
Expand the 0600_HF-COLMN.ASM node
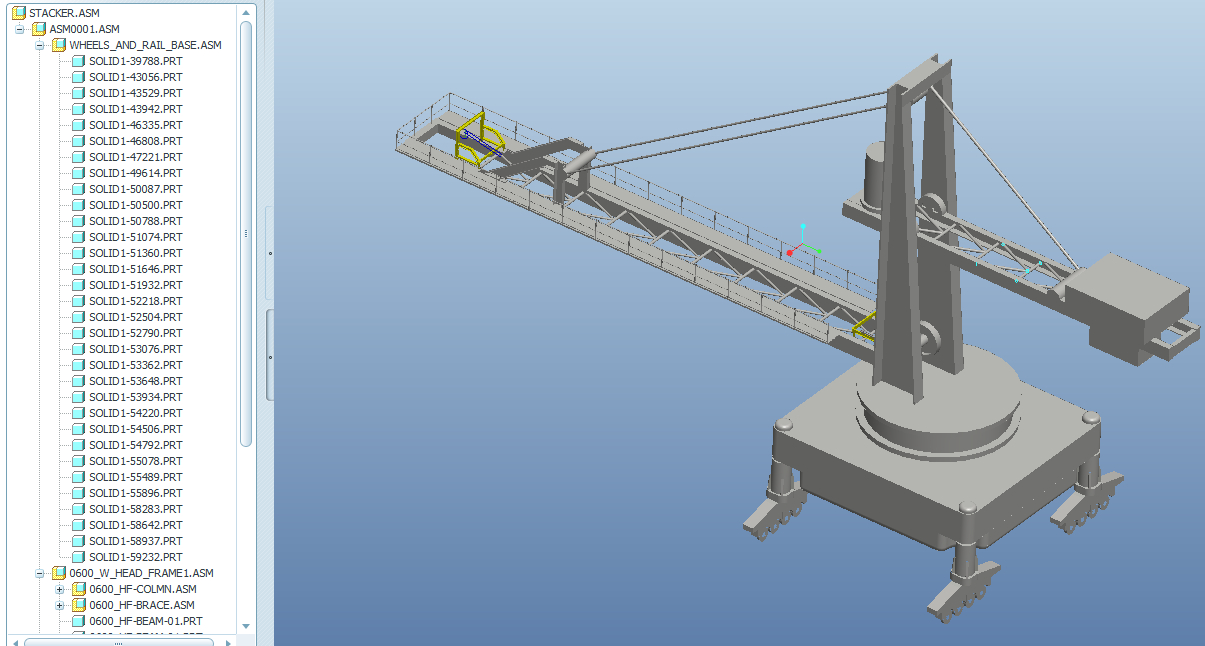(x=59, y=589)
